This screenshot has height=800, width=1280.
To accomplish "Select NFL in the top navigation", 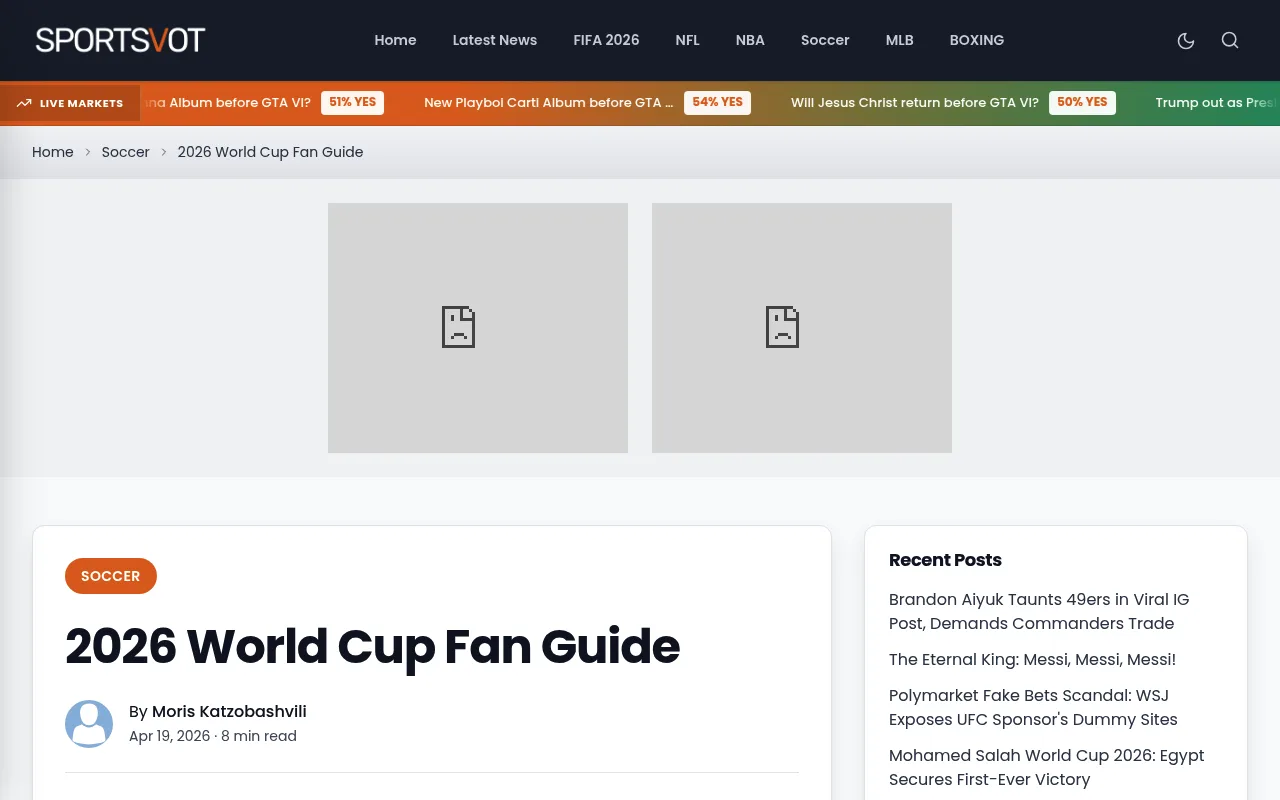I will [687, 40].
